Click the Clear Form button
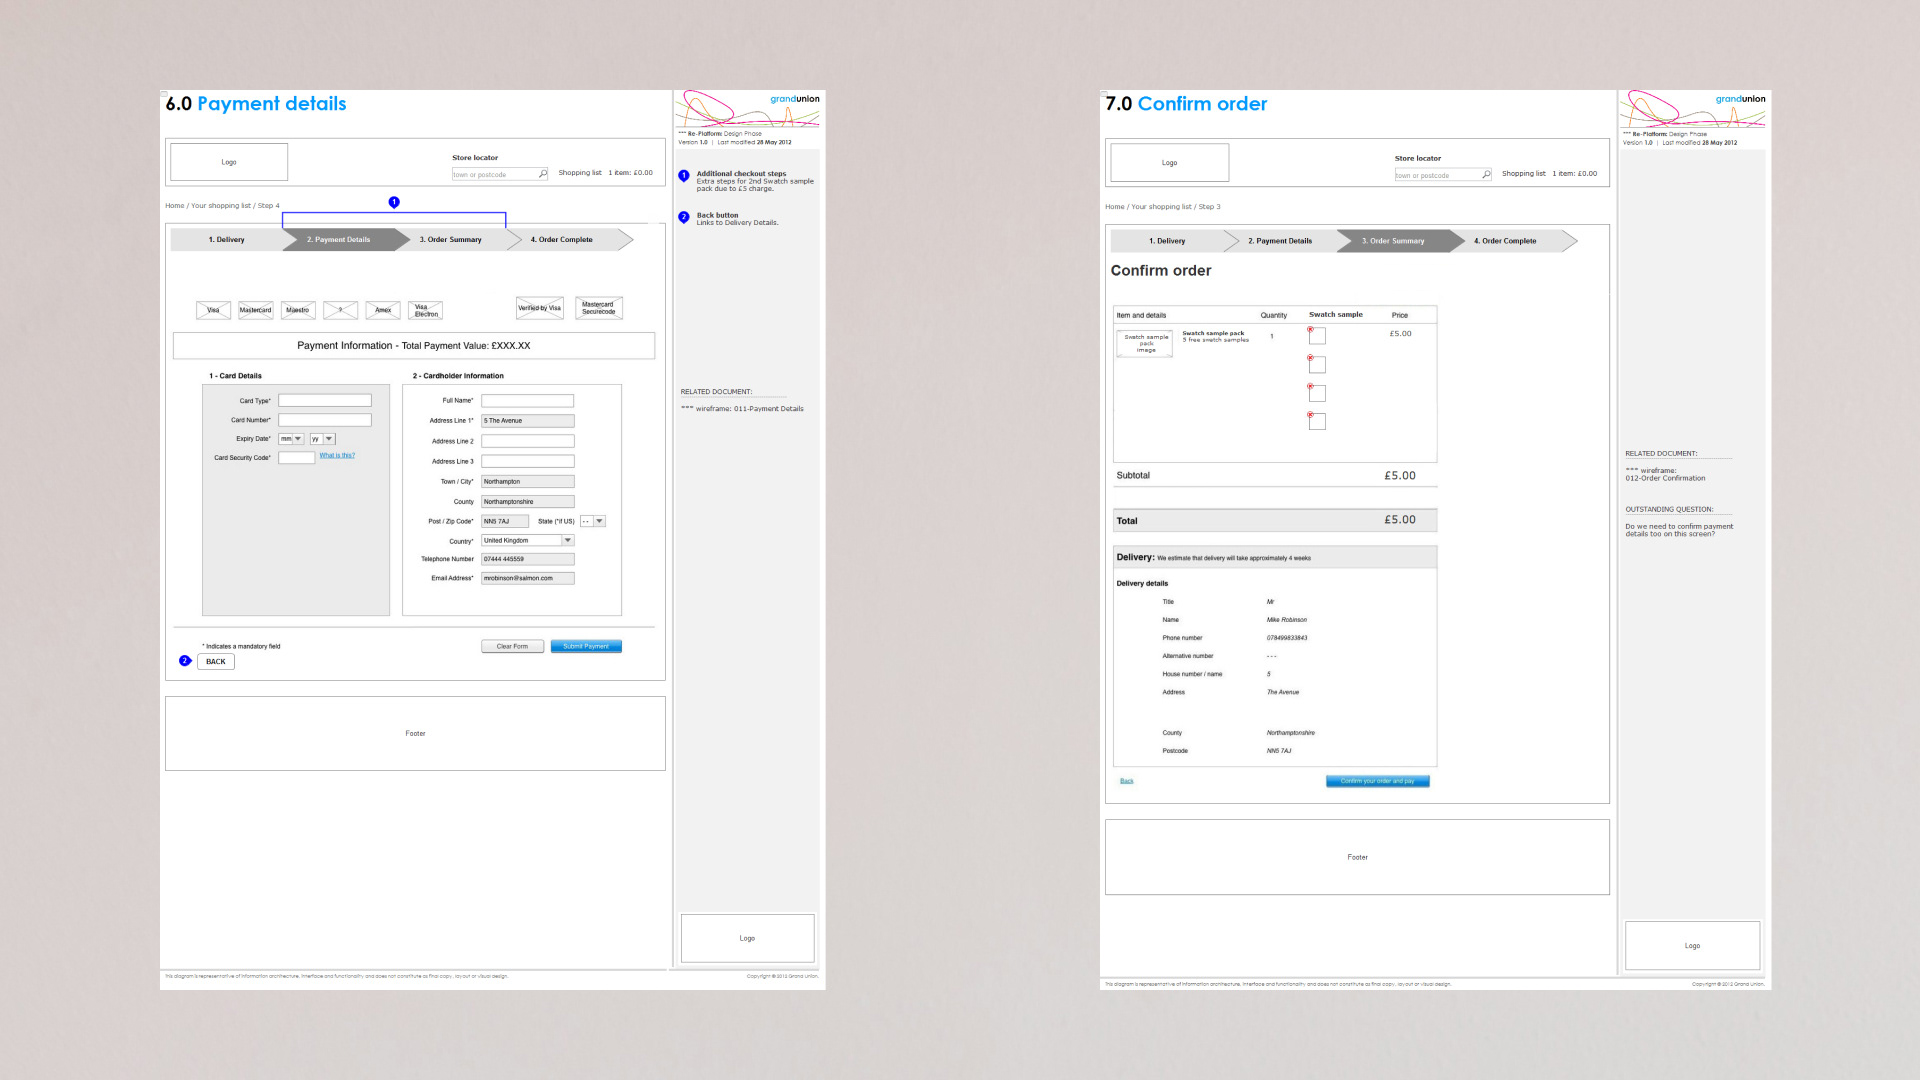The width and height of the screenshot is (1920, 1080). click(x=512, y=646)
